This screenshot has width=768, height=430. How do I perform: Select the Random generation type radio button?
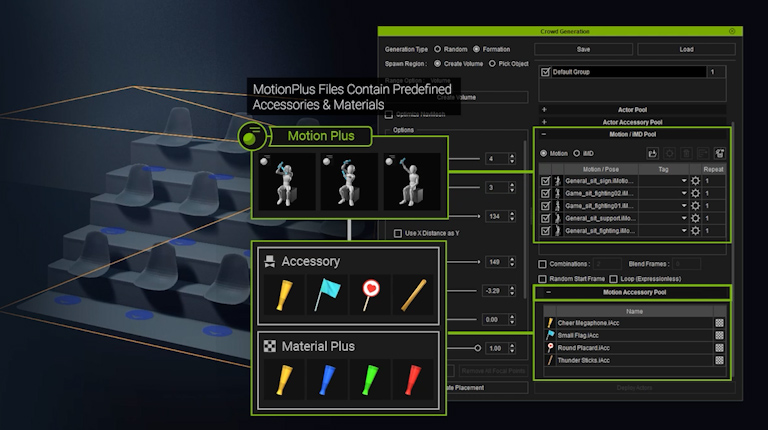pos(437,49)
